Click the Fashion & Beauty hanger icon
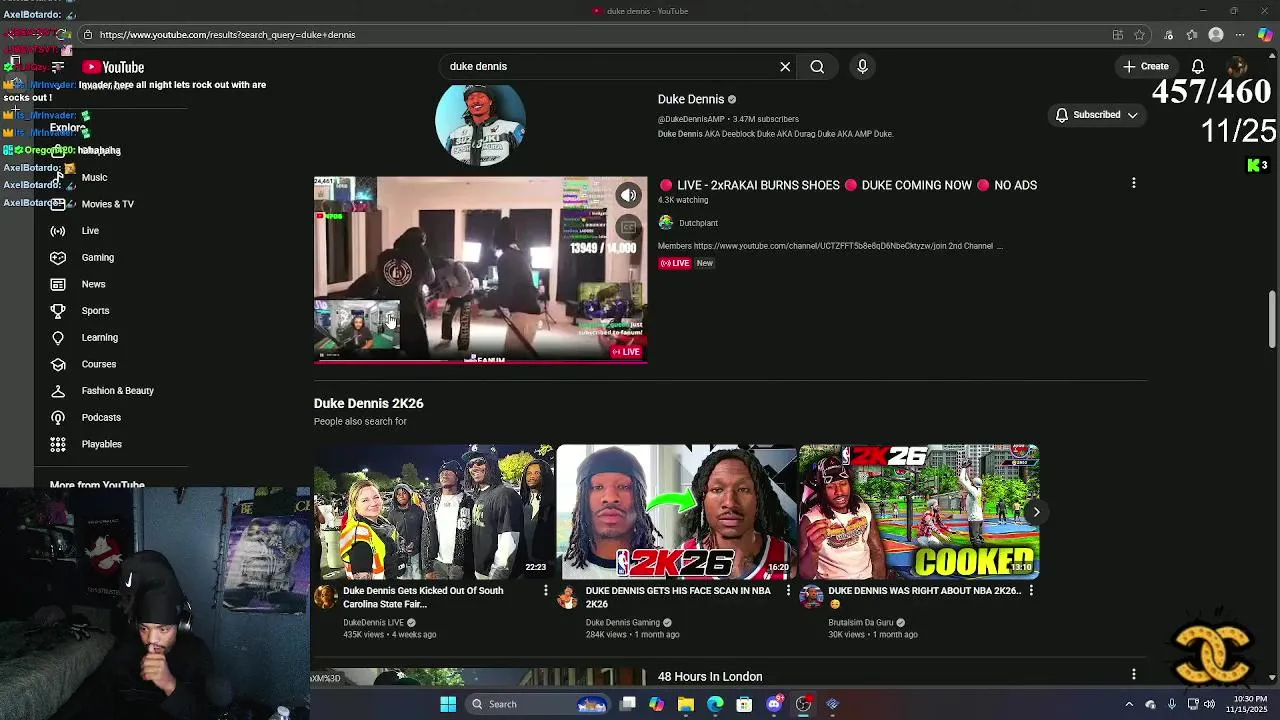The image size is (1280, 720). [58, 391]
